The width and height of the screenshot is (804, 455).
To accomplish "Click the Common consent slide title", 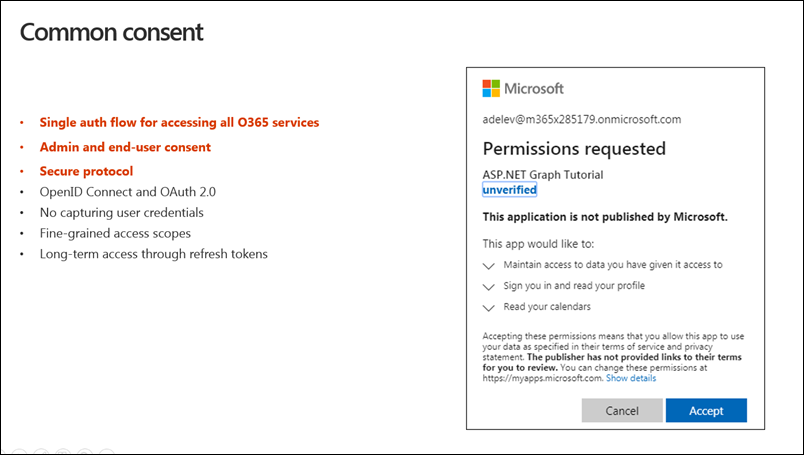I will point(112,32).
